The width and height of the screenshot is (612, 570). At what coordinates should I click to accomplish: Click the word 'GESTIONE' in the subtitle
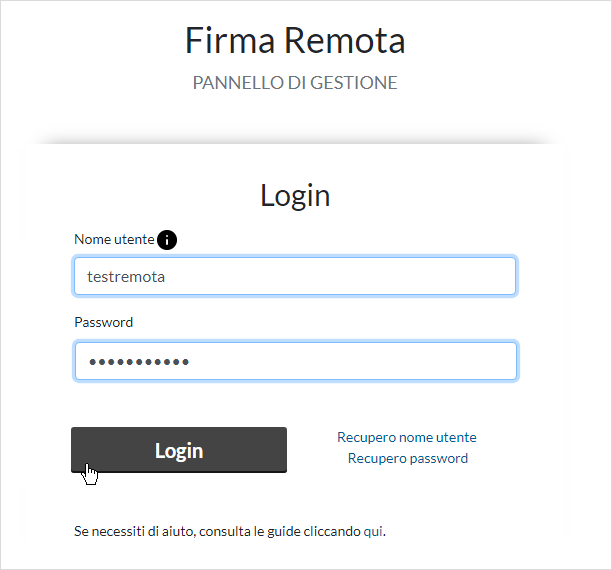(354, 83)
